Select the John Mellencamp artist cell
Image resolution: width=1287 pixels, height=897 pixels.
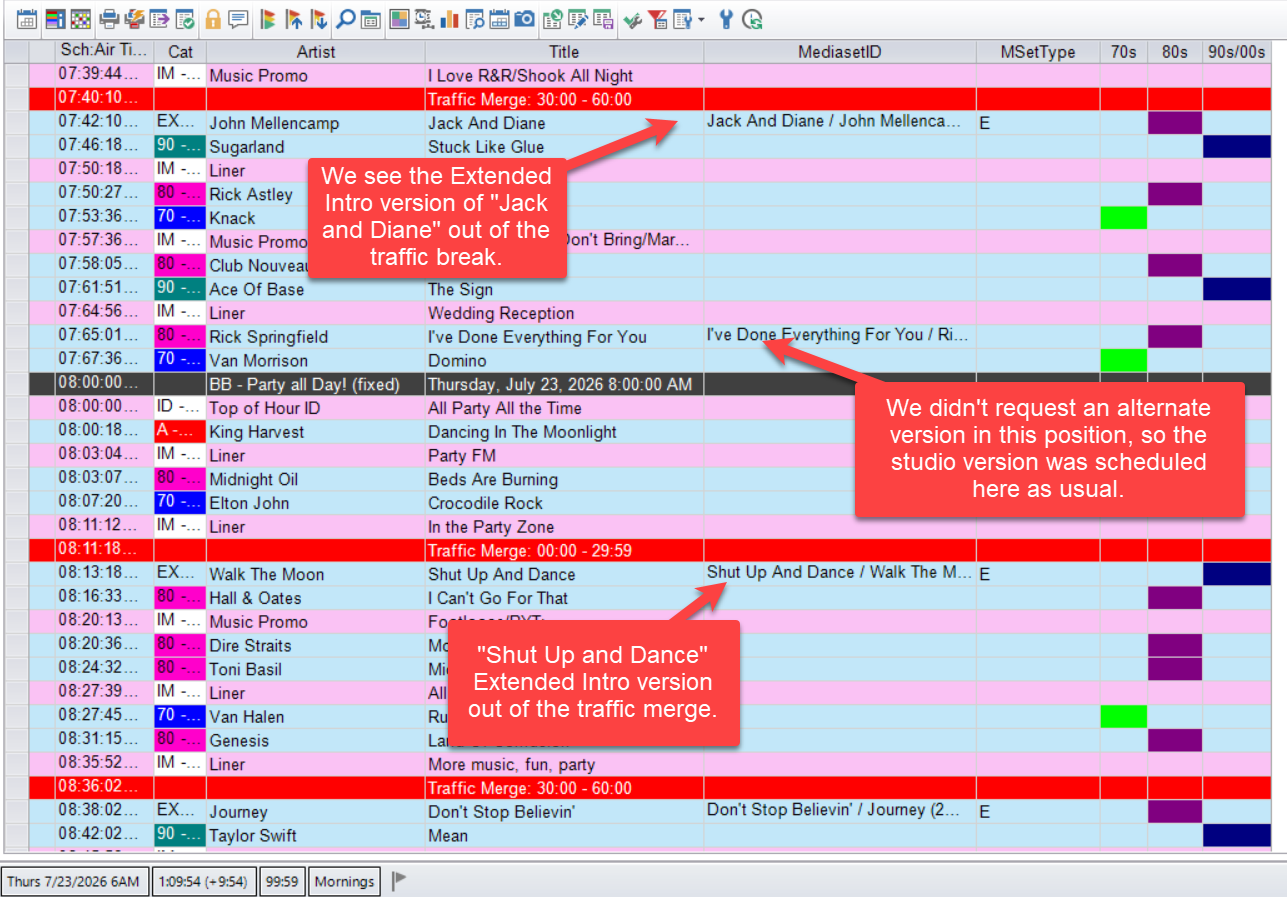pos(316,123)
